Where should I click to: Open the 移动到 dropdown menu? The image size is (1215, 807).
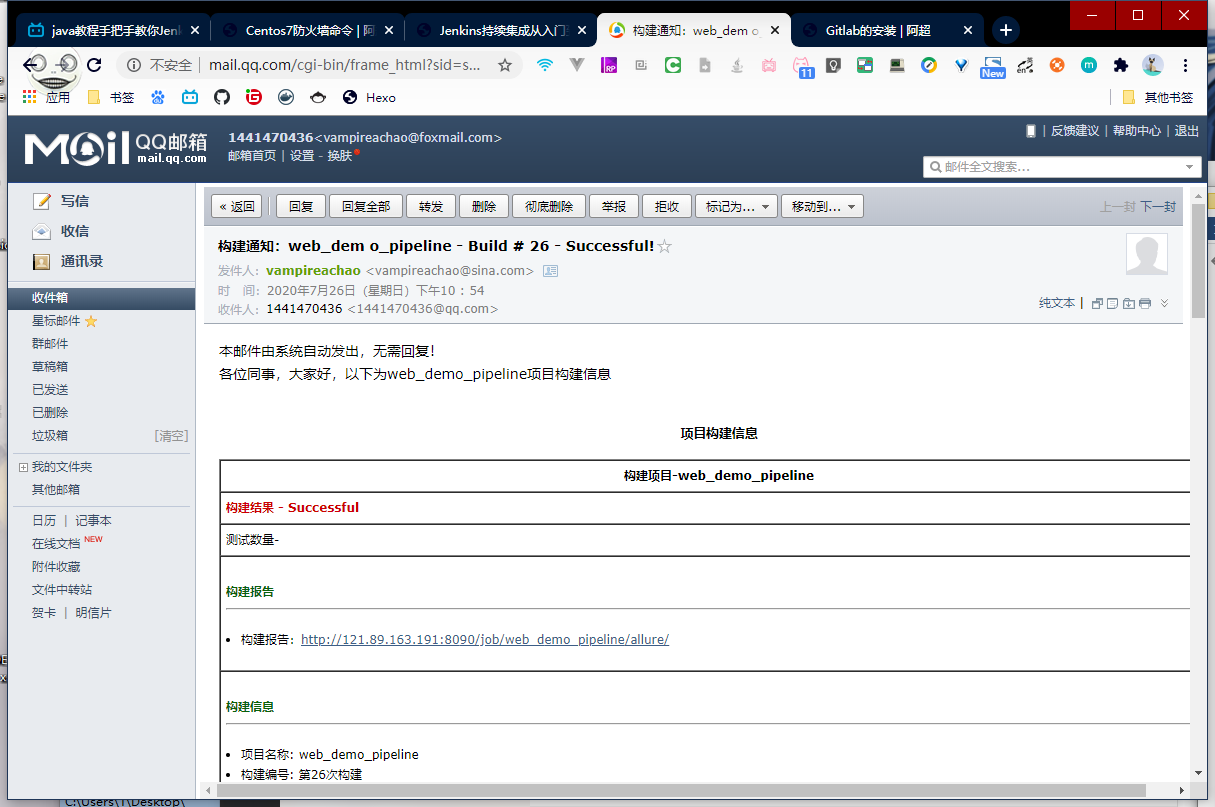tap(822, 207)
